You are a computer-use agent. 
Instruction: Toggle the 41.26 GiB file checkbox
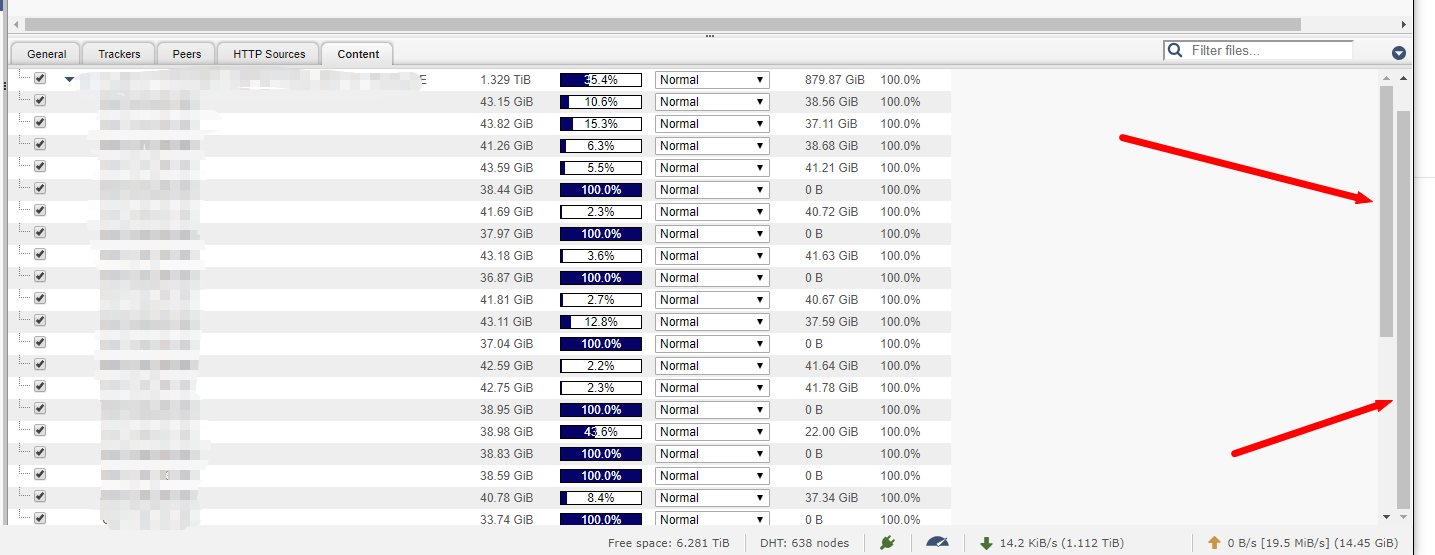[40, 144]
